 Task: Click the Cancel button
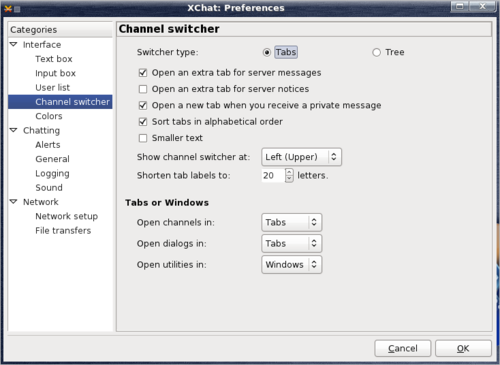pyautogui.click(x=403, y=348)
